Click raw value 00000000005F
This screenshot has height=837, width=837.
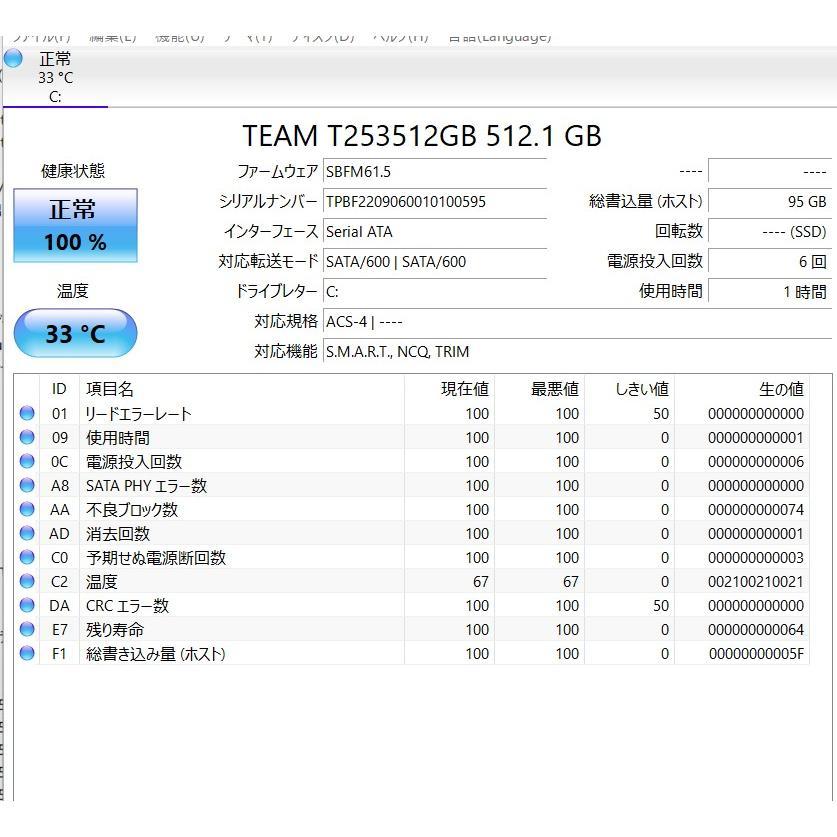coord(756,654)
